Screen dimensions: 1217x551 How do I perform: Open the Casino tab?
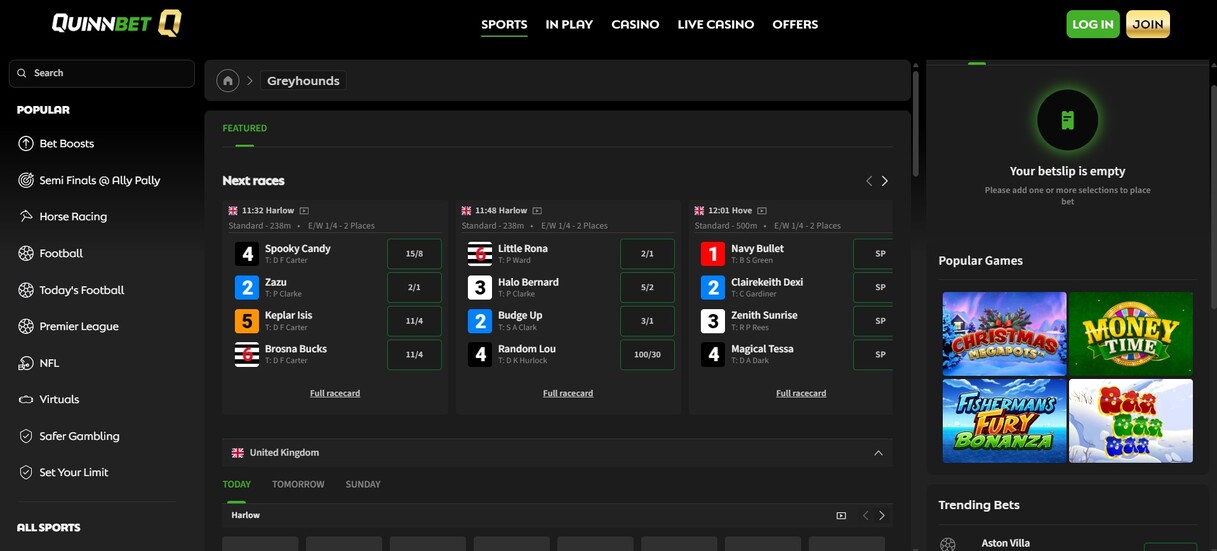click(x=635, y=24)
